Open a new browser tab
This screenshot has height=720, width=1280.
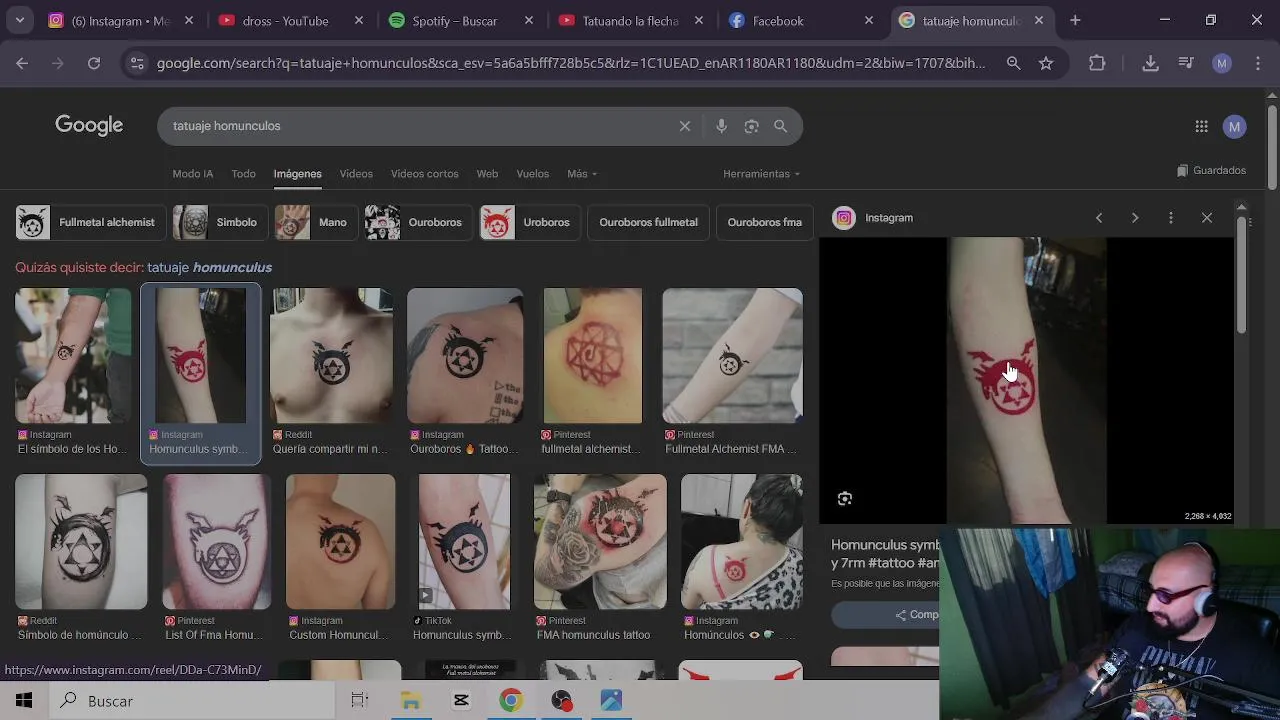[1075, 20]
